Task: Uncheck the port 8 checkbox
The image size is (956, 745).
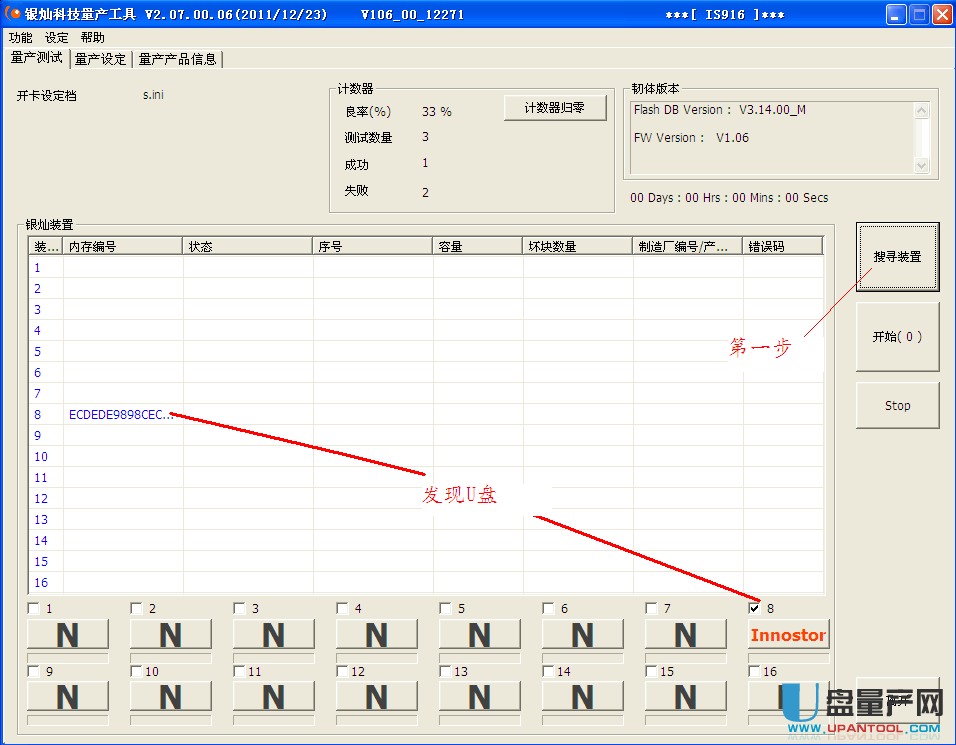Action: click(755, 608)
